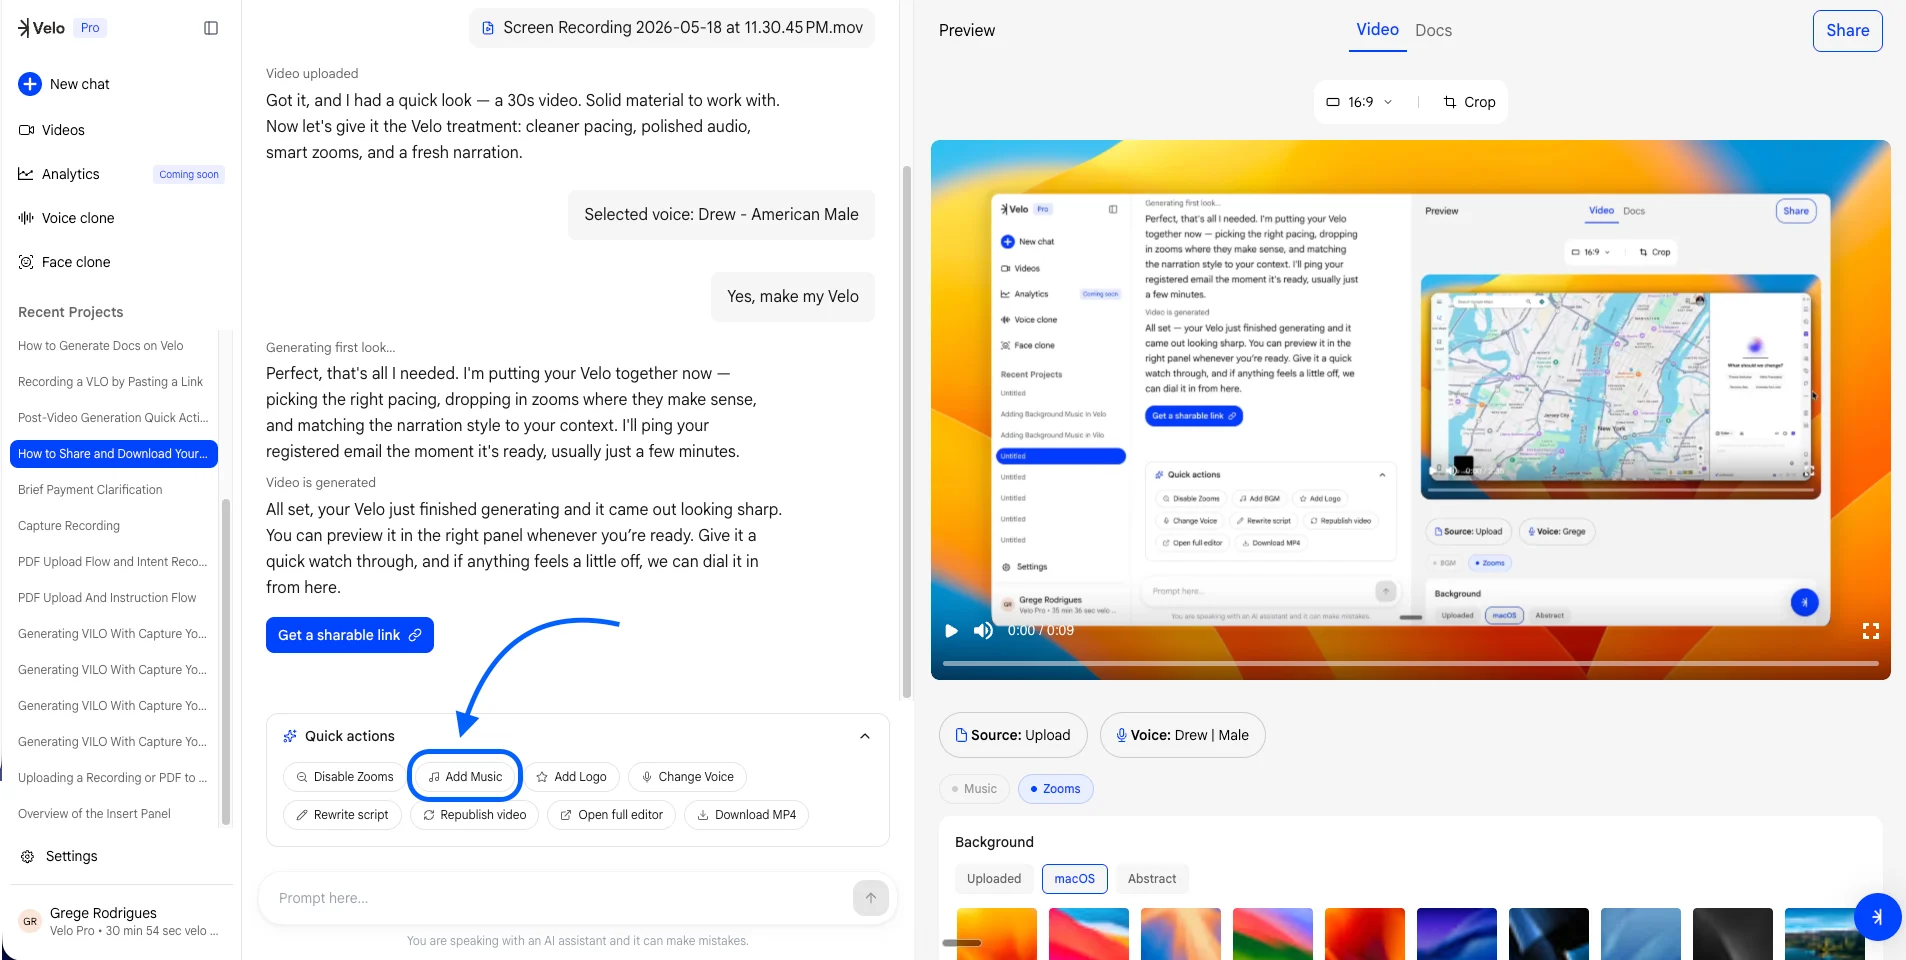This screenshot has height=960, width=1906.
Task: Open full editor from quick actions
Action: coord(612,815)
